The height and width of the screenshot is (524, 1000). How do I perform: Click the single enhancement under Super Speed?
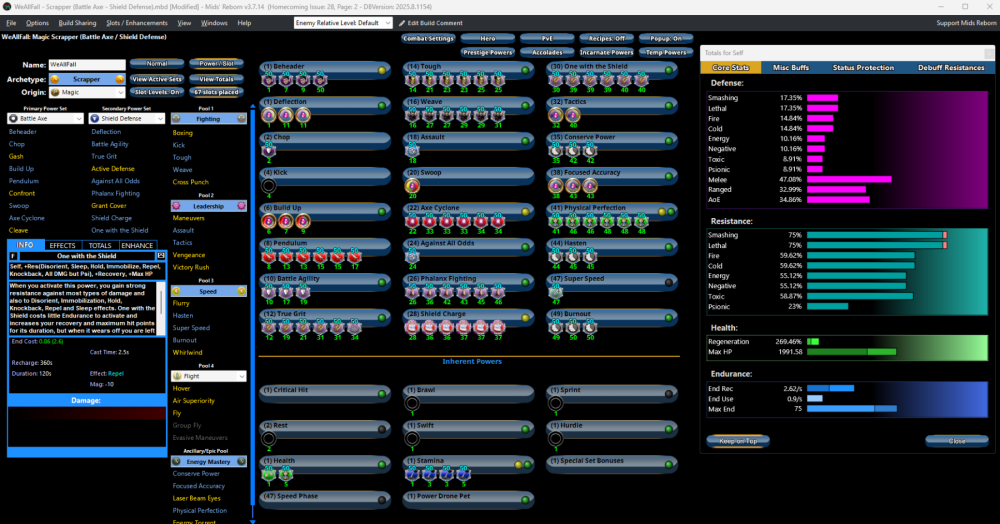coord(556,290)
